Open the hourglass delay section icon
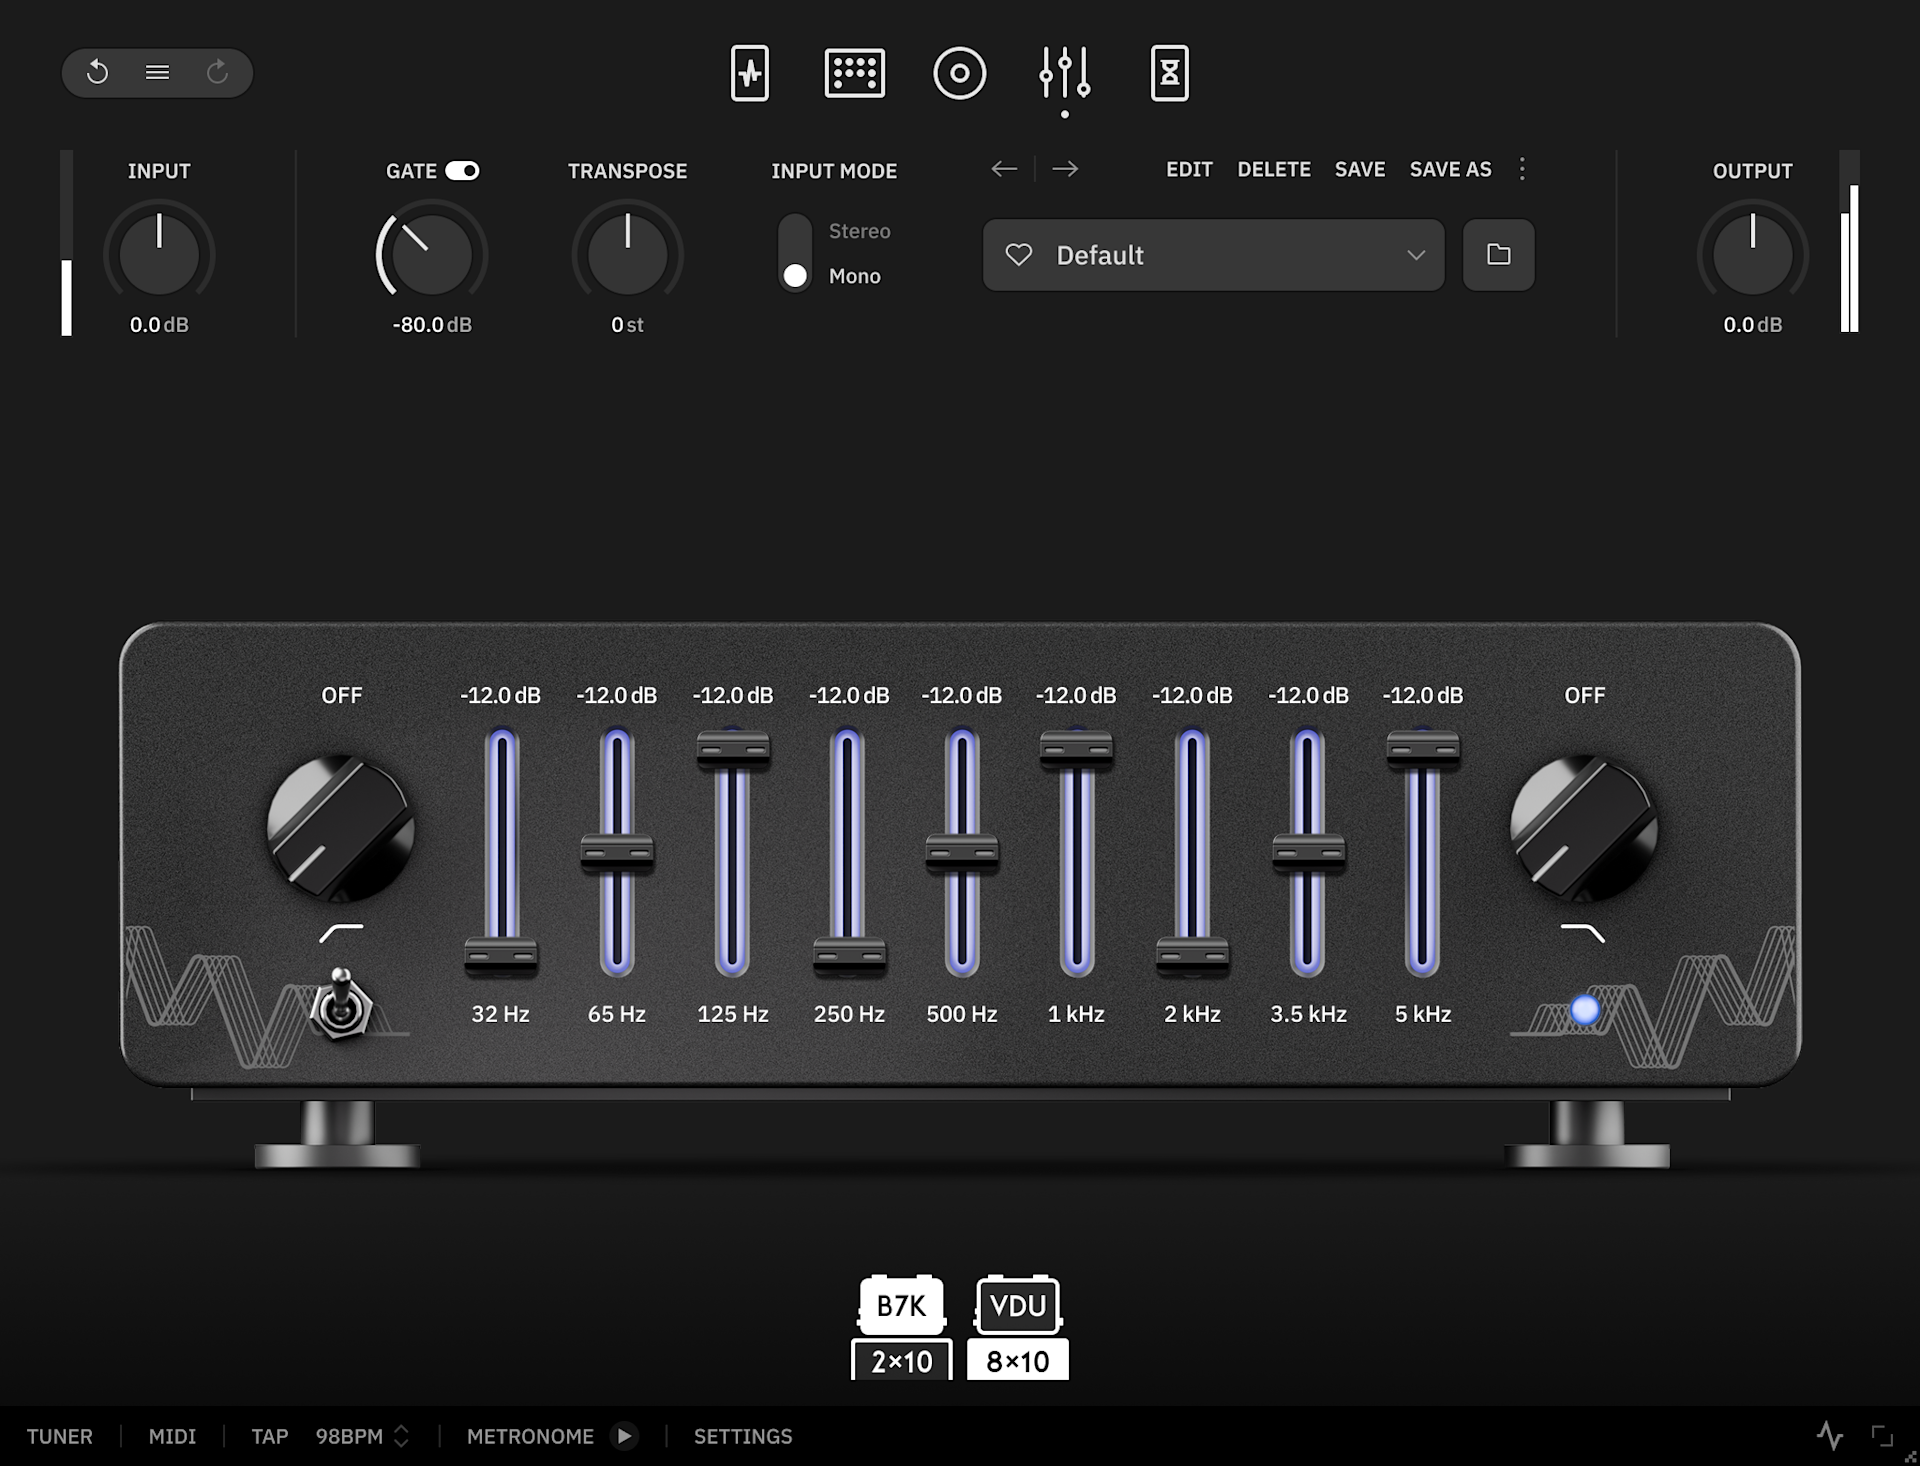 click(1169, 73)
